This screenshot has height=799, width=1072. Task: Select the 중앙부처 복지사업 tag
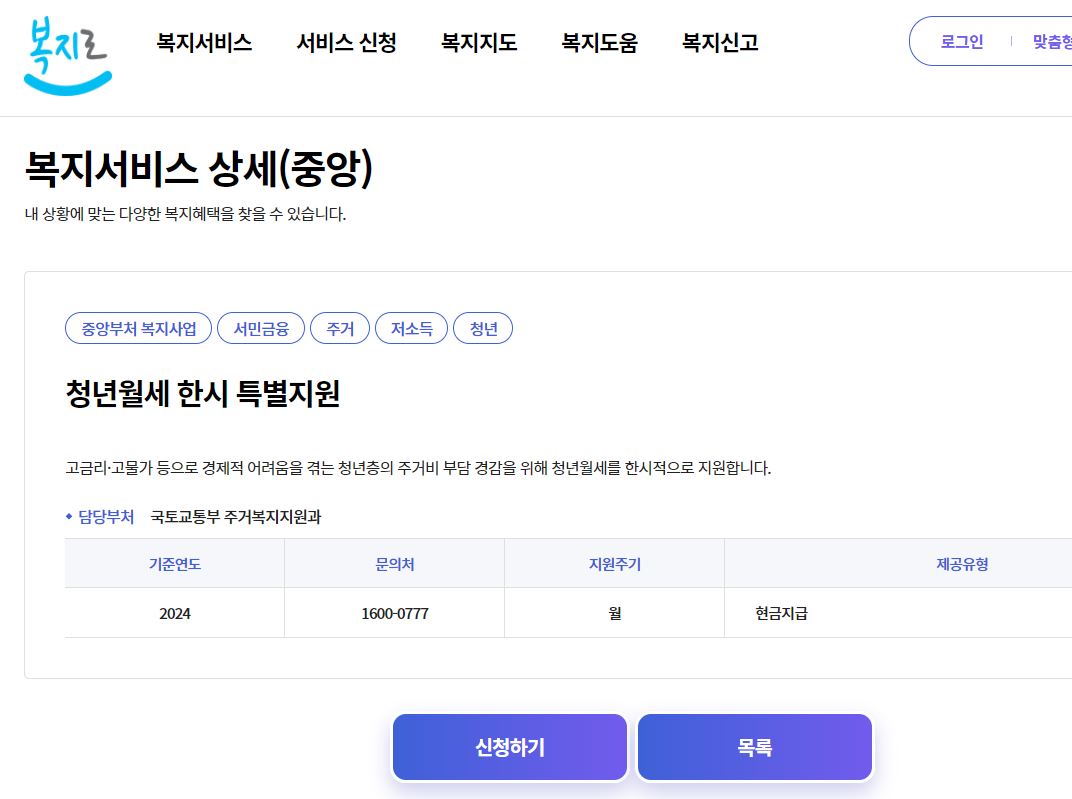pyautogui.click(x=138, y=328)
